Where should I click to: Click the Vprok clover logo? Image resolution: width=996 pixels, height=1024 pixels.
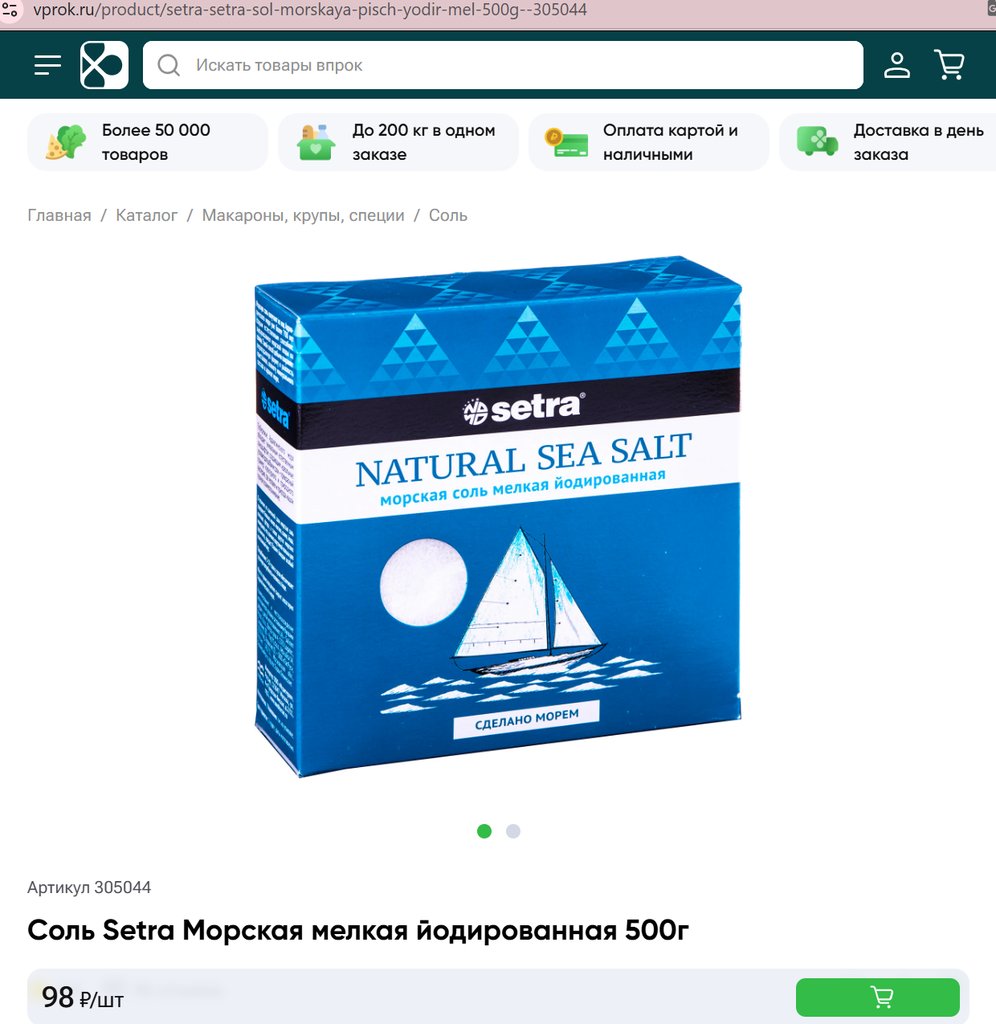(104, 65)
